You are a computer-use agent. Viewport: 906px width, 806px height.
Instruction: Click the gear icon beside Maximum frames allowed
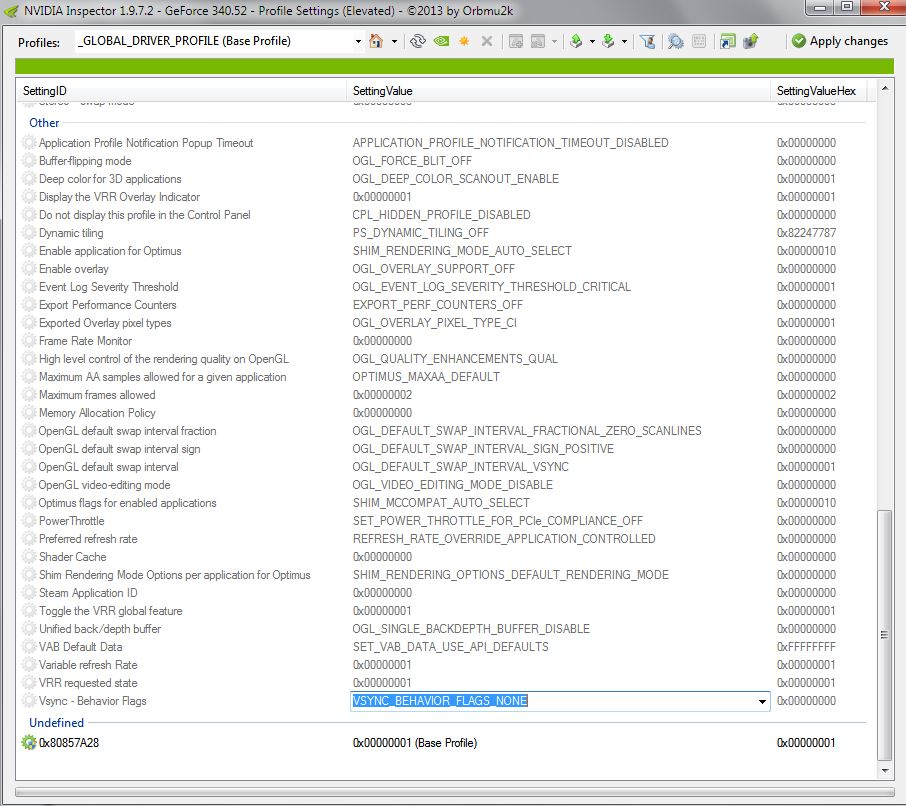tap(29, 395)
